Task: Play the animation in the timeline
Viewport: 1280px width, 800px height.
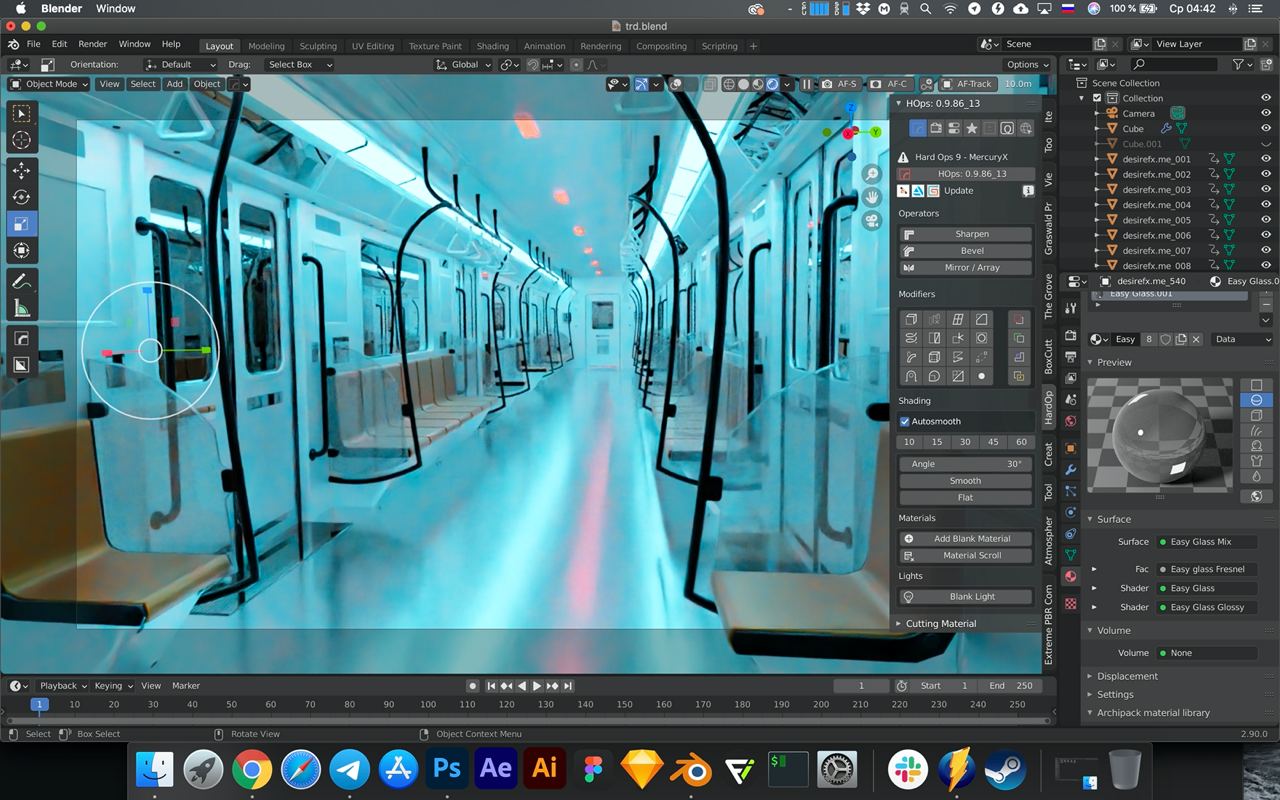Action: pyautogui.click(x=537, y=686)
